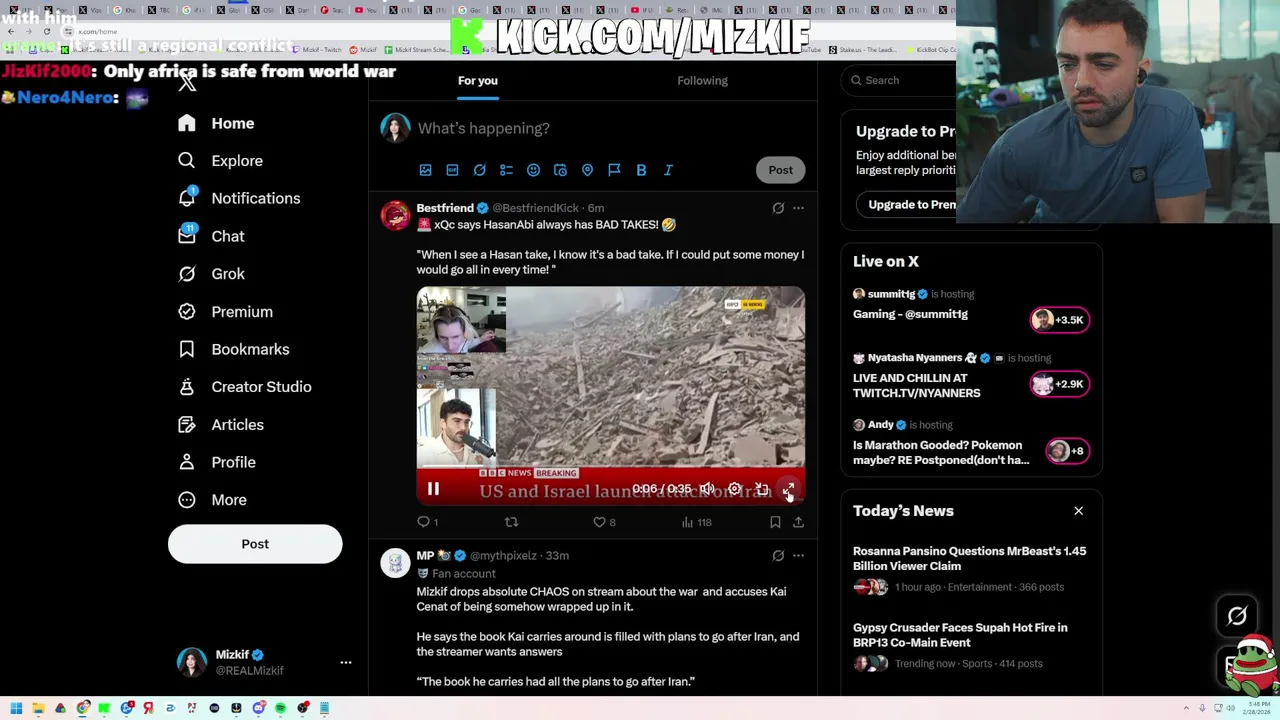This screenshot has width=1280, height=720.
Task: Tag a location in the post
Action: click(587, 170)
